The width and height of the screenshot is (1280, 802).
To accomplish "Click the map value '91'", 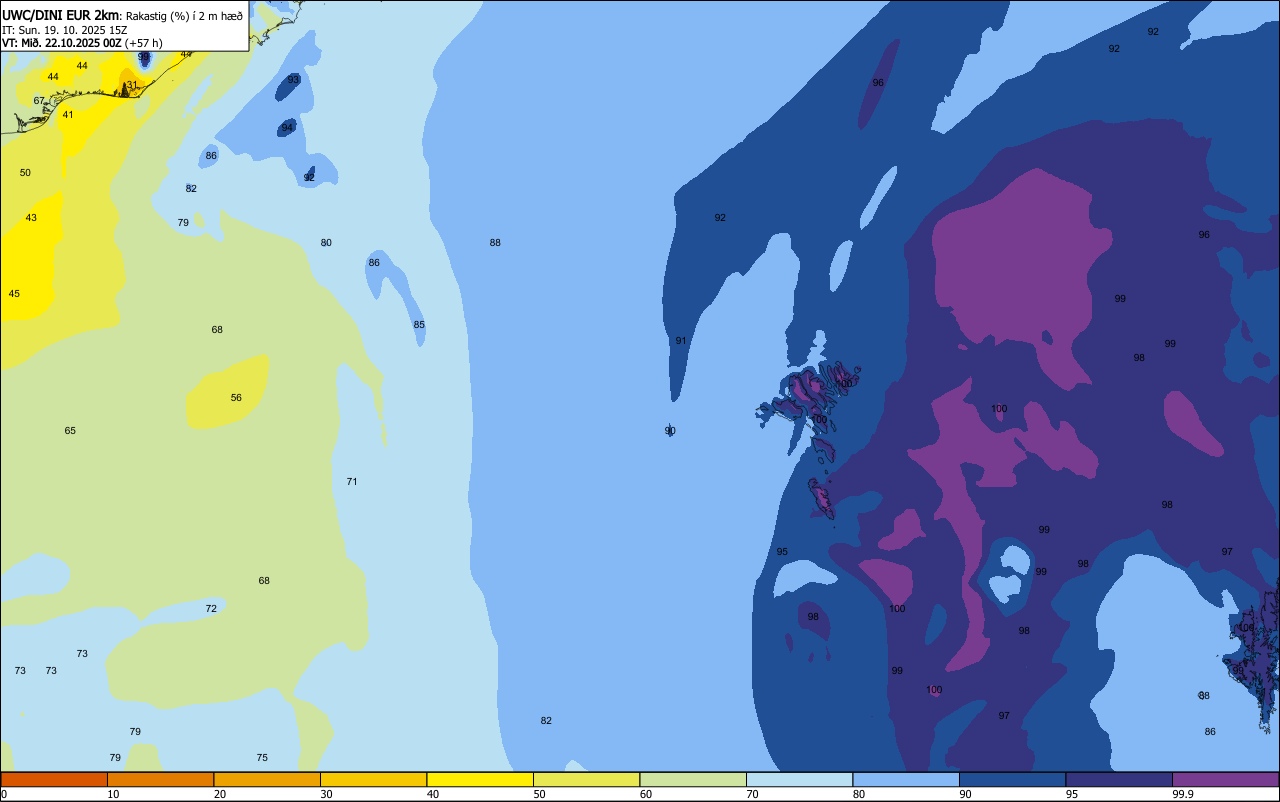I will (681, 341).
